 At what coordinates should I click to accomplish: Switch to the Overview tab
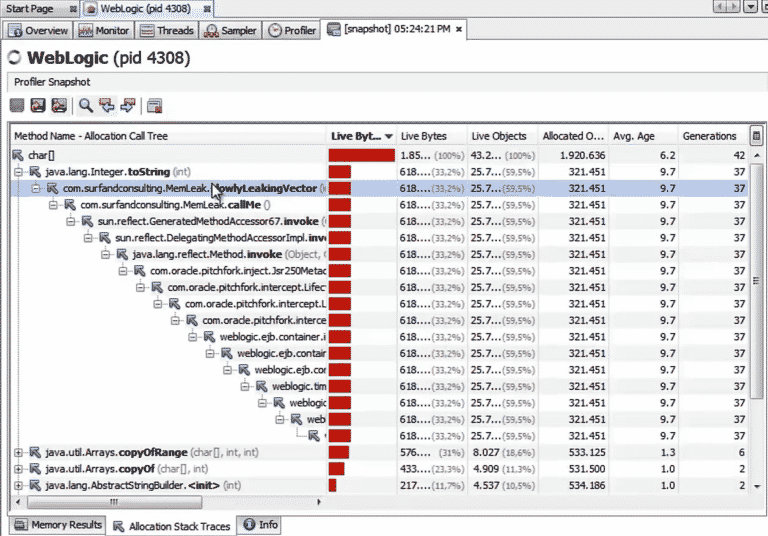coord(38,30)
